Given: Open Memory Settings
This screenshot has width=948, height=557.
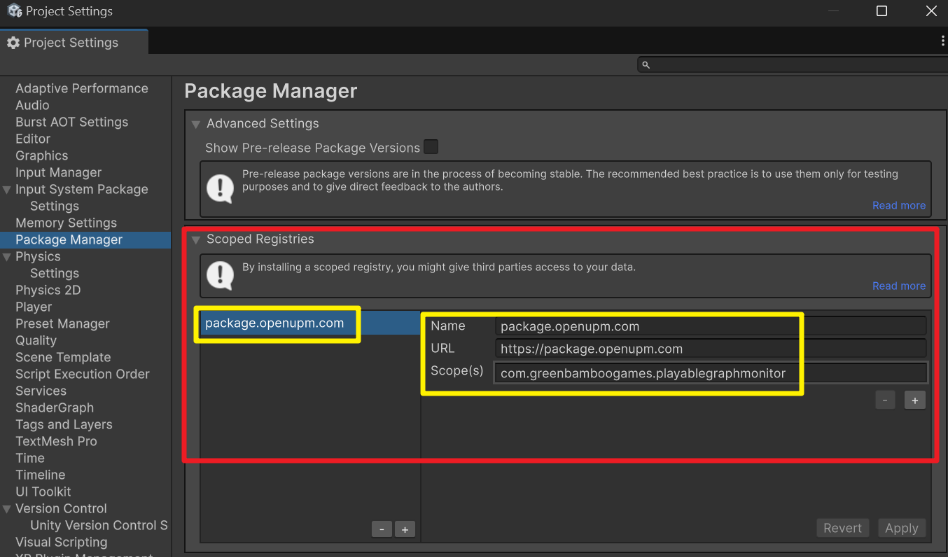Looking at the screenshot, I should point(66,223).
